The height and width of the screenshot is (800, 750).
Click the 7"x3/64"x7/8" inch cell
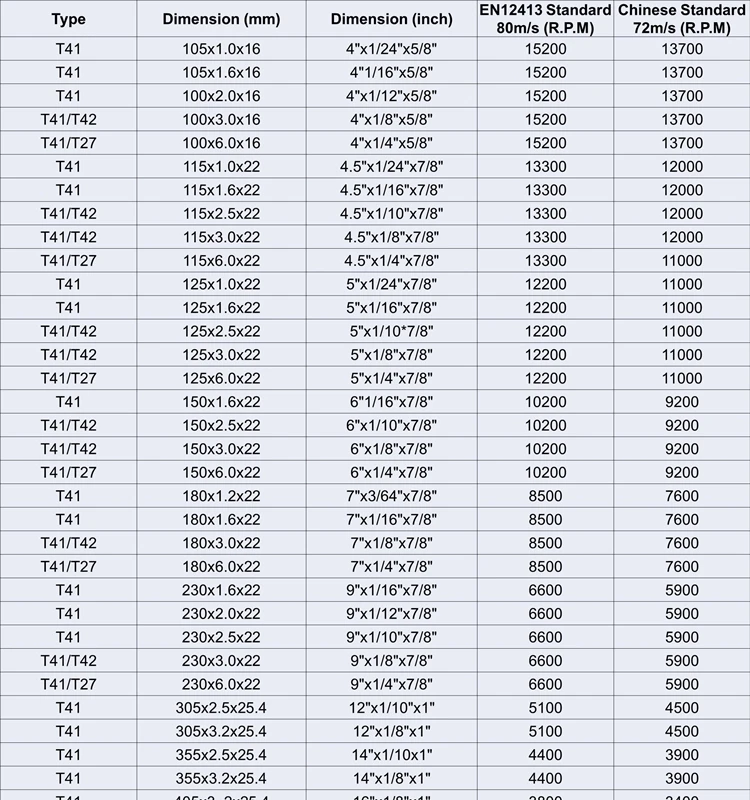391,496
